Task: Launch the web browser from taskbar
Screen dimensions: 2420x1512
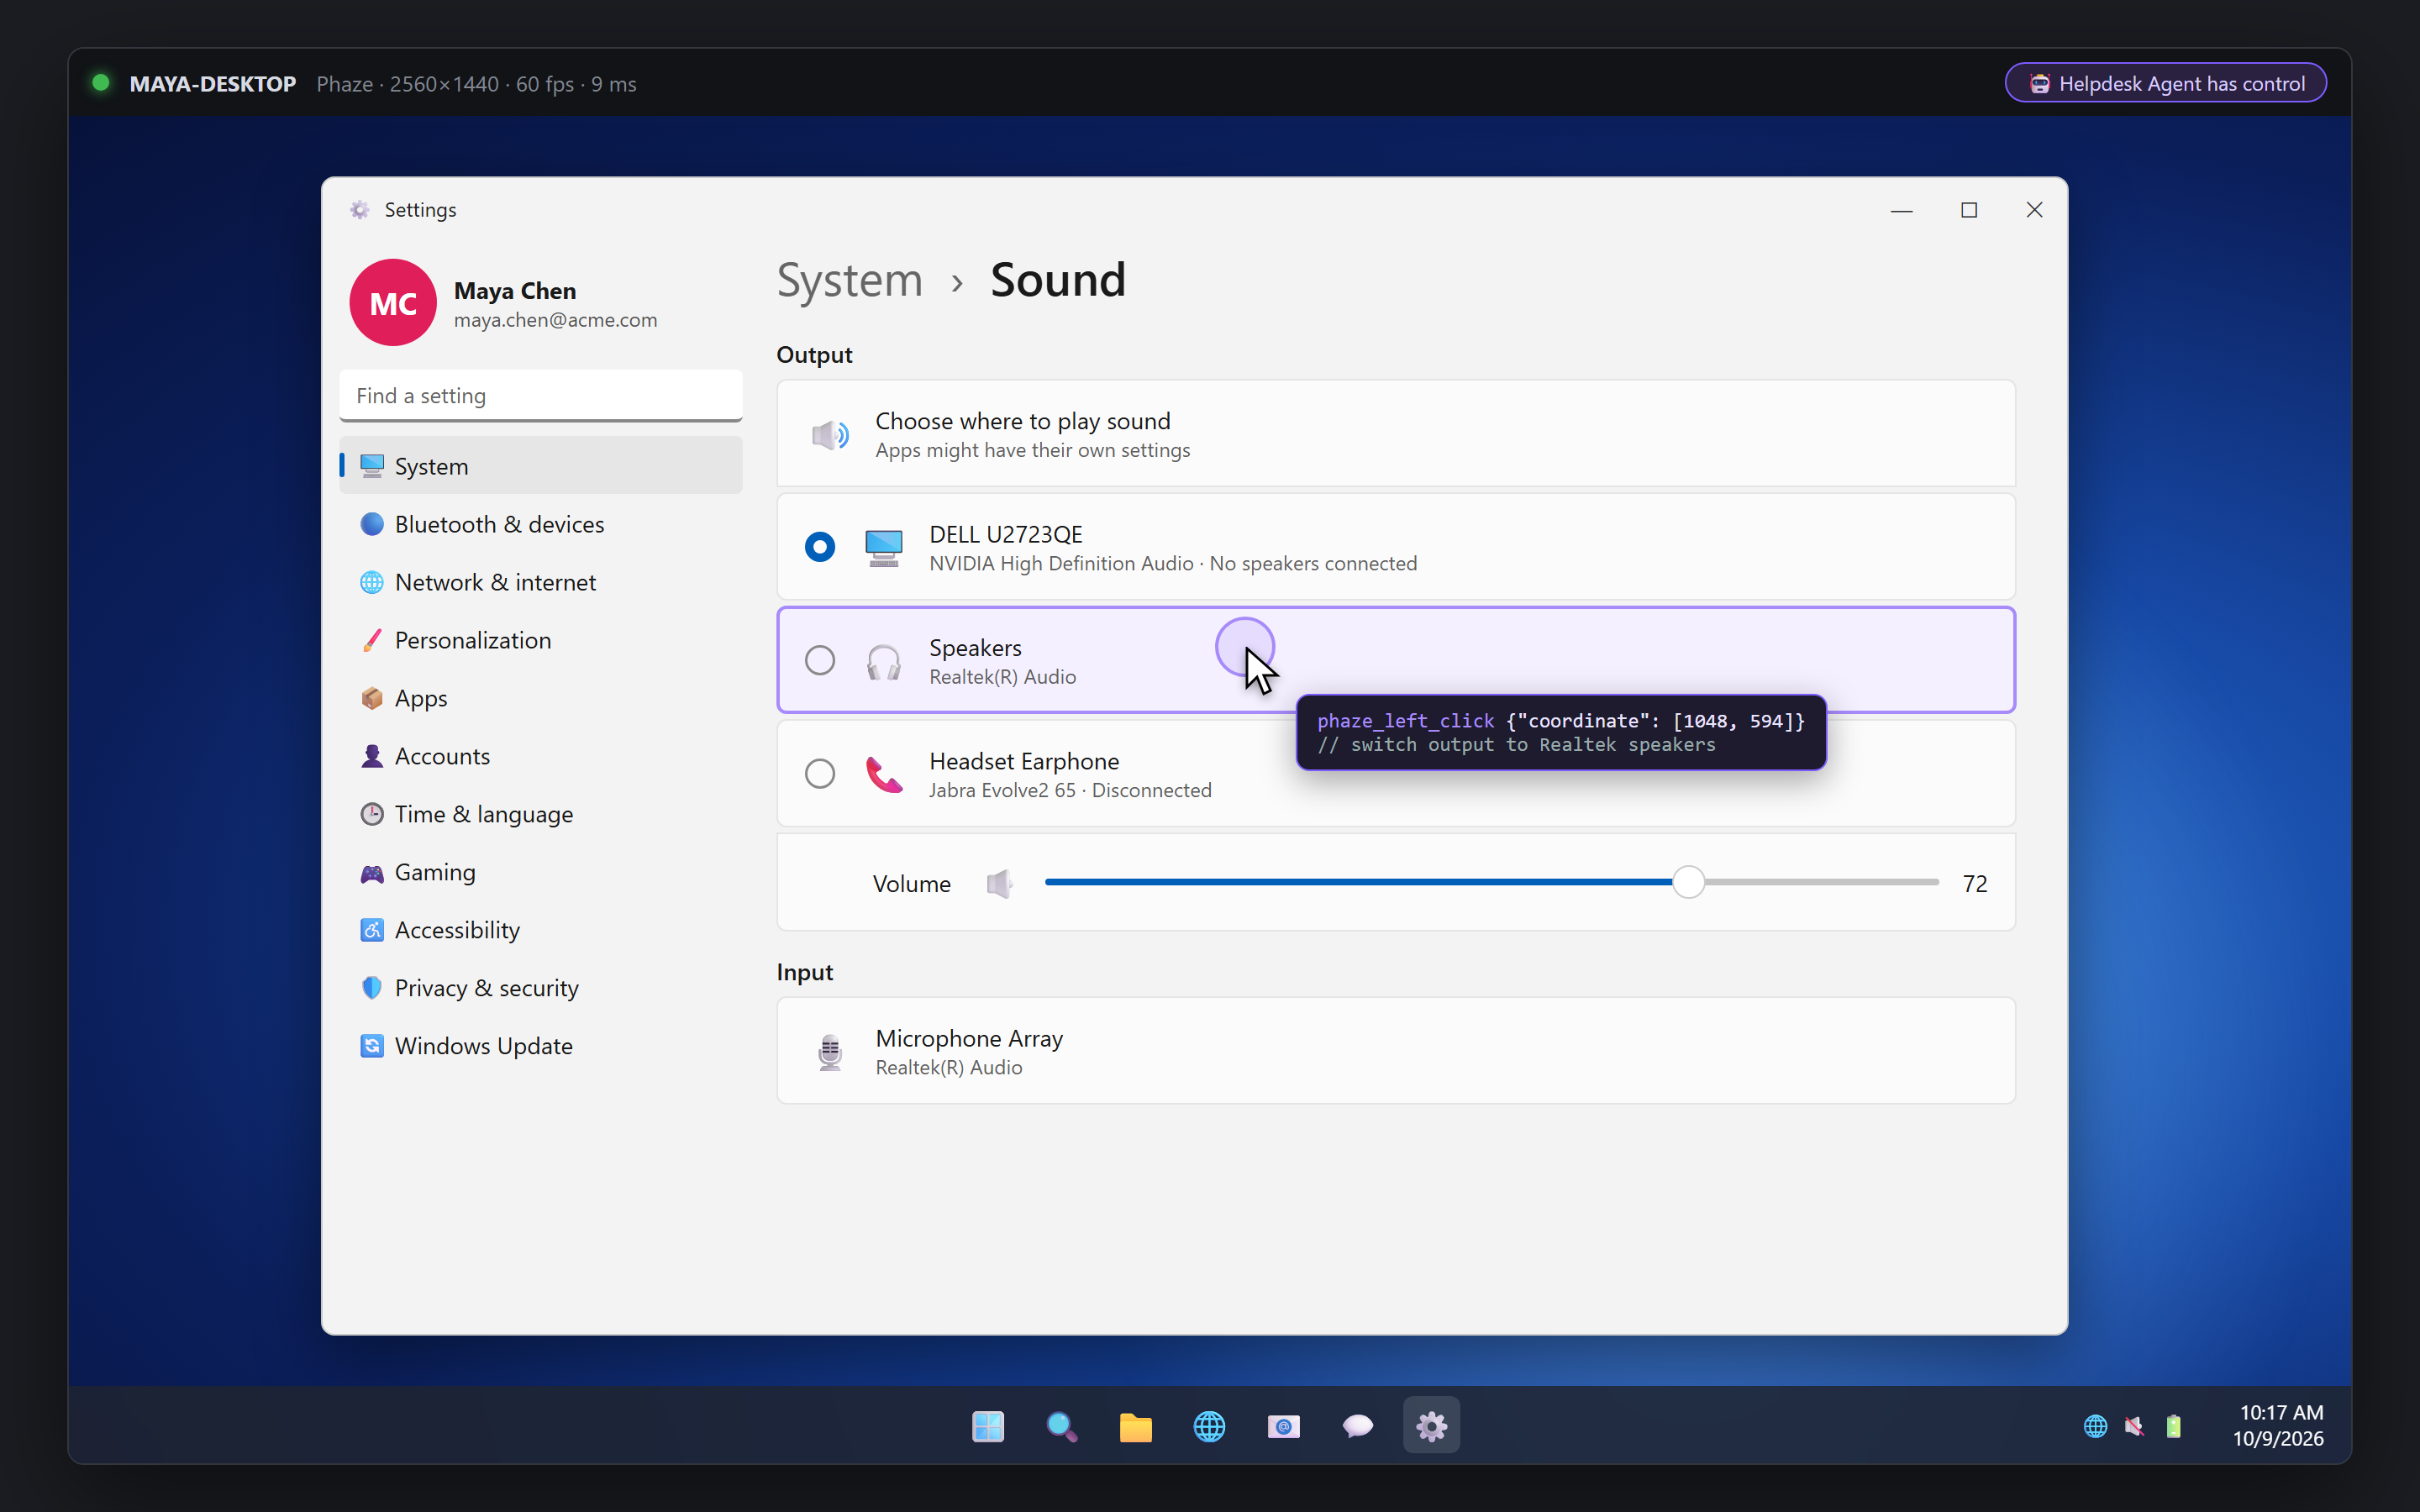Action: tap(1210, 1426)
